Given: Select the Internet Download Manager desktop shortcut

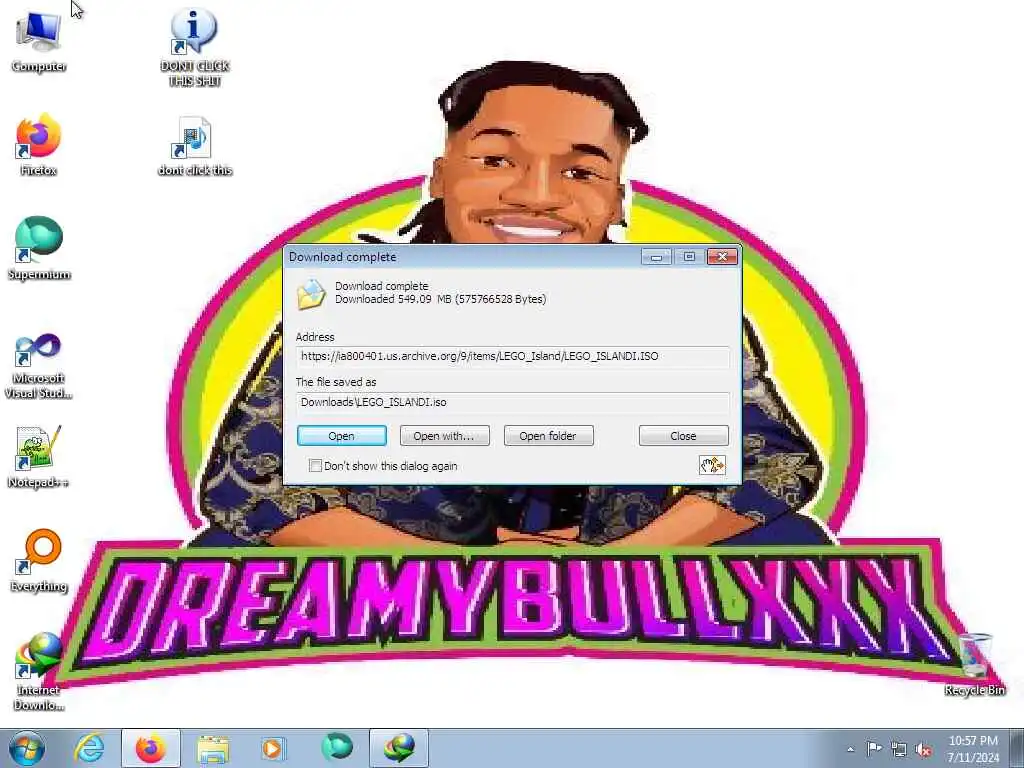Looking at the screenshot, I should pyautogui.click(x=39, y=670).
